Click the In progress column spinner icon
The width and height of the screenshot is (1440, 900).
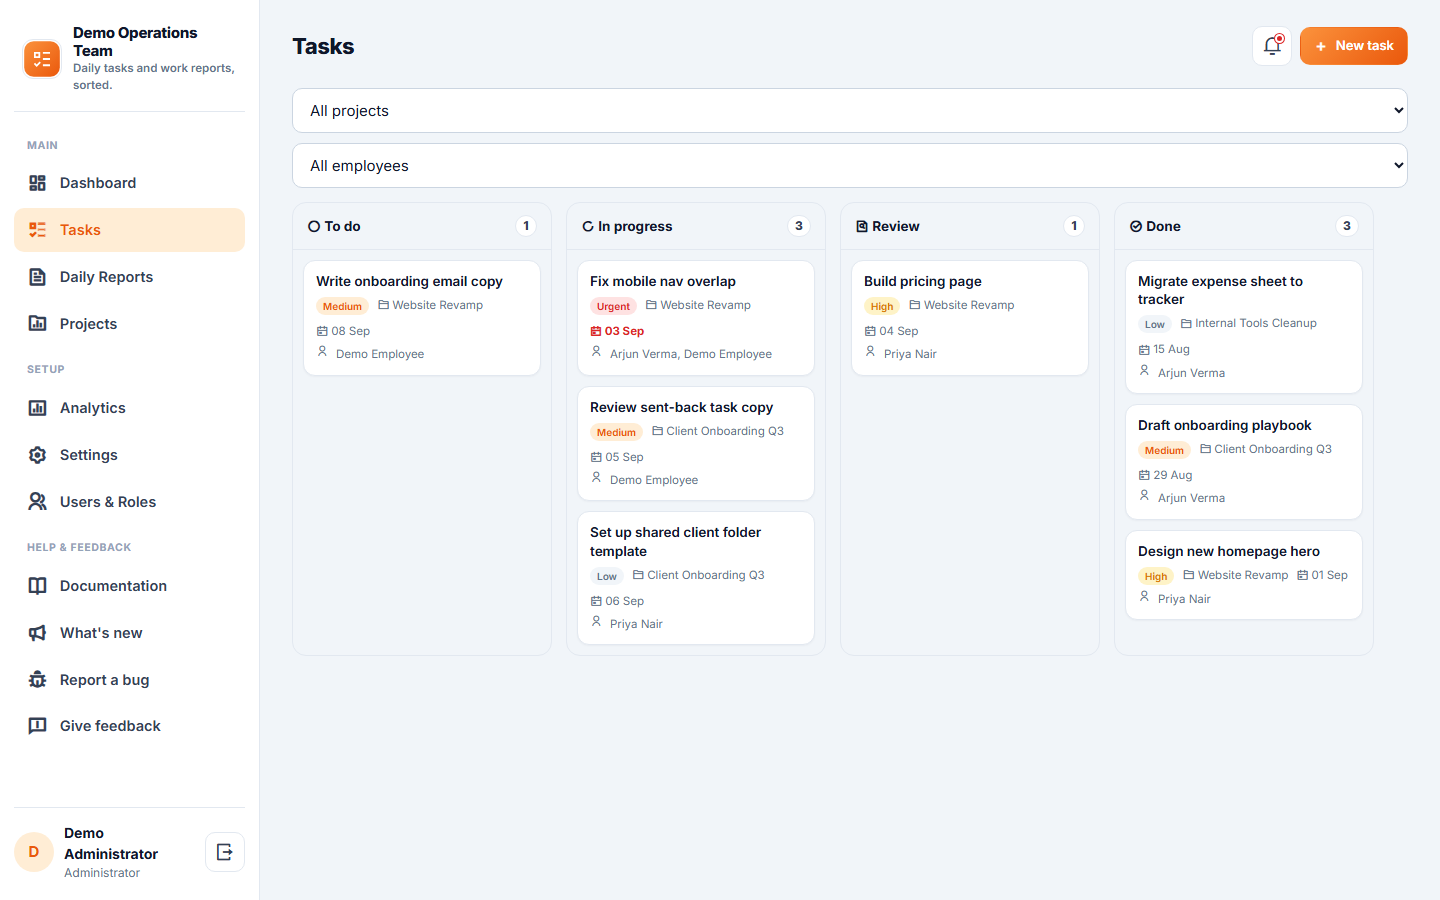coord(588,227)
